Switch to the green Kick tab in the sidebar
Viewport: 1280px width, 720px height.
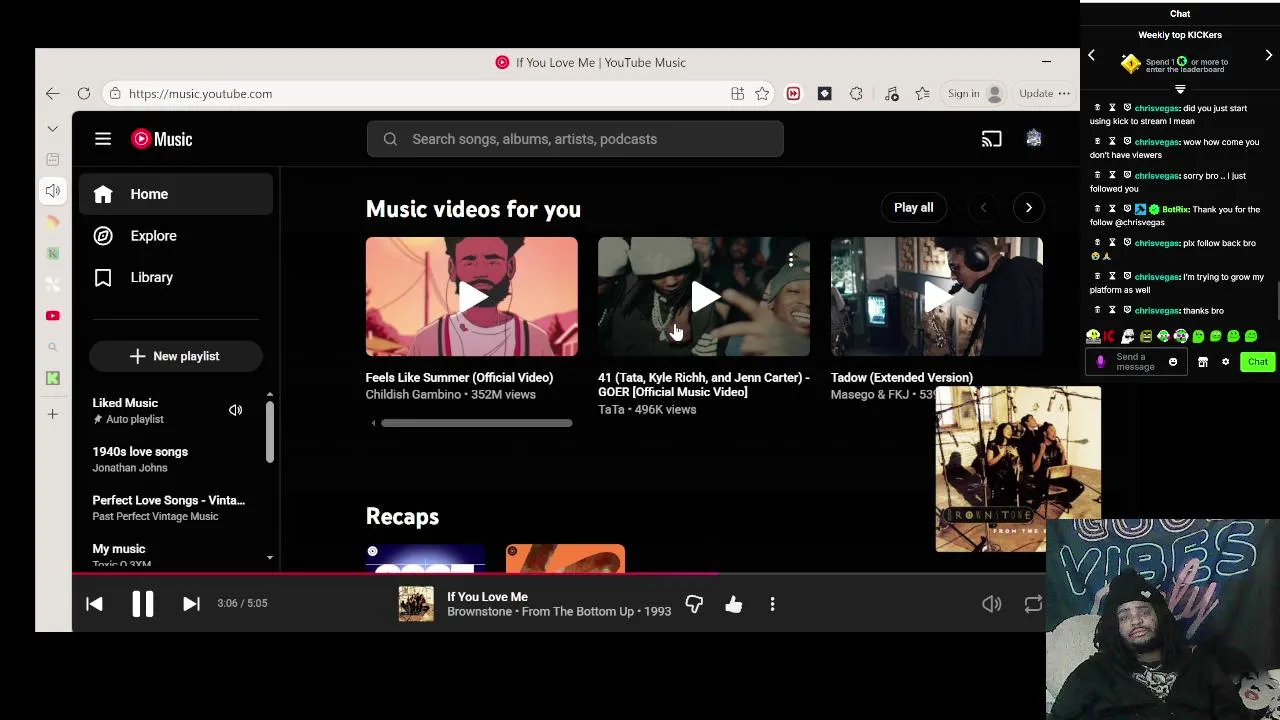(53, 378)
